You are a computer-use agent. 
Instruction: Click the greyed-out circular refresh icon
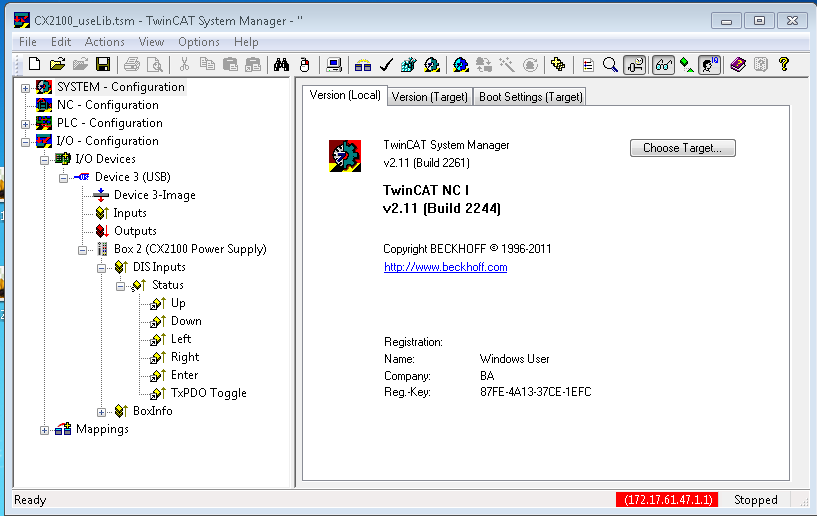(x=530, y=65)
